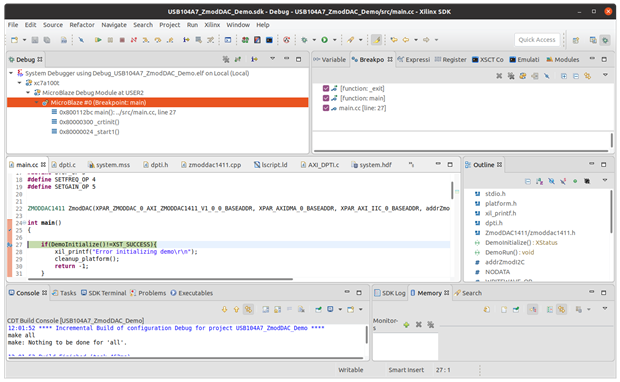The image size is (620, 382).
Task: Select the 0x80000300 _crtinit() stack frame
Action: (85, 122)
